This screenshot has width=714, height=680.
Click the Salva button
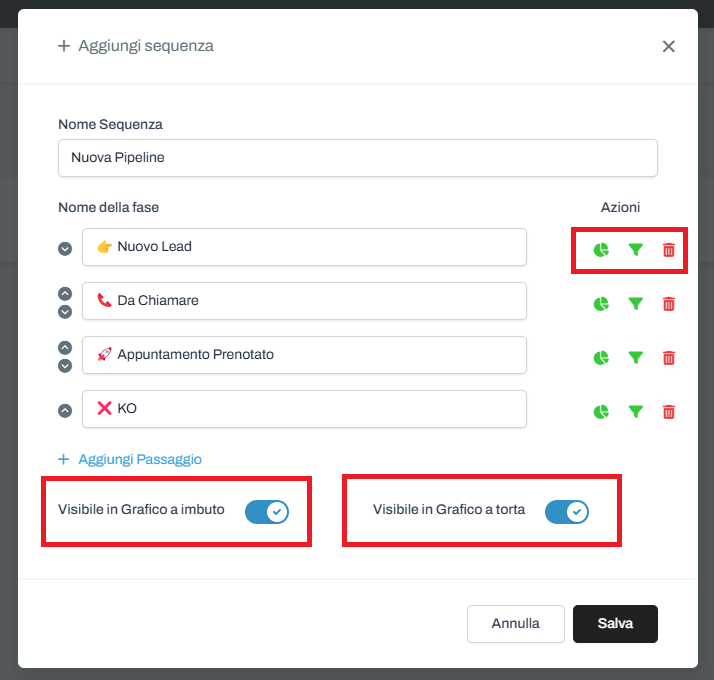pyautogui.click(x=615, y=623)
